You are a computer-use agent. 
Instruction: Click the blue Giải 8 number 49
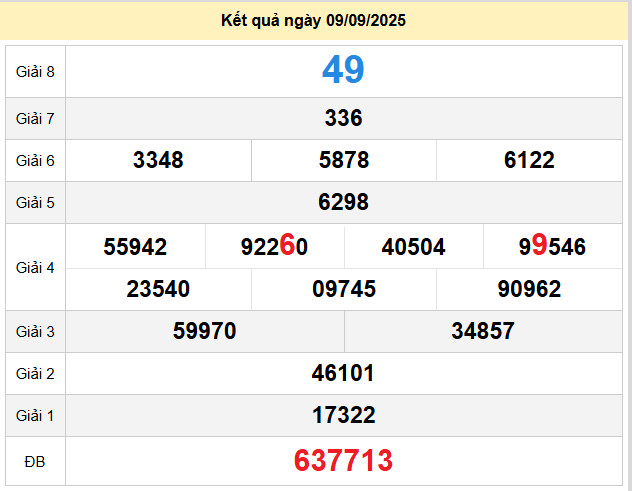pyautogui.click(x=343, y=70)
